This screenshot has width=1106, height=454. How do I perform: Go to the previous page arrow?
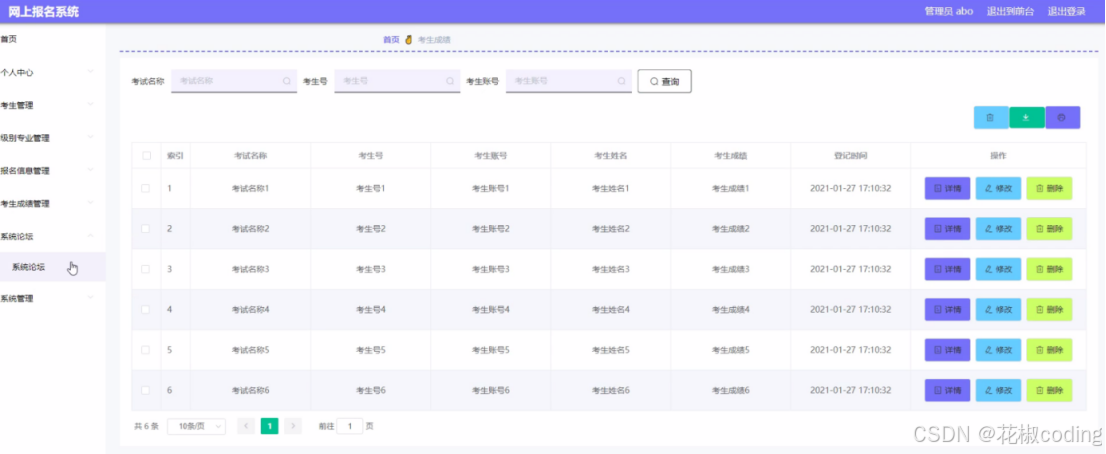(246, 426)
